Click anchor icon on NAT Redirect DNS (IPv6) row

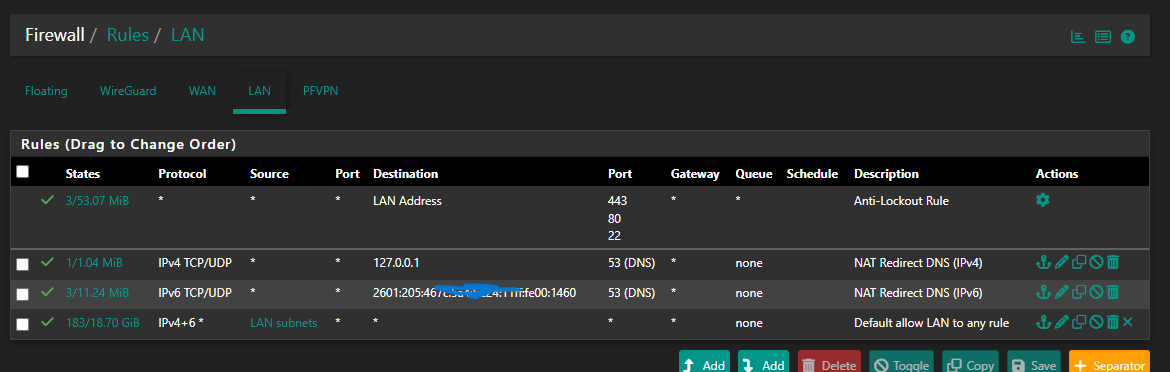point(1043,292)
